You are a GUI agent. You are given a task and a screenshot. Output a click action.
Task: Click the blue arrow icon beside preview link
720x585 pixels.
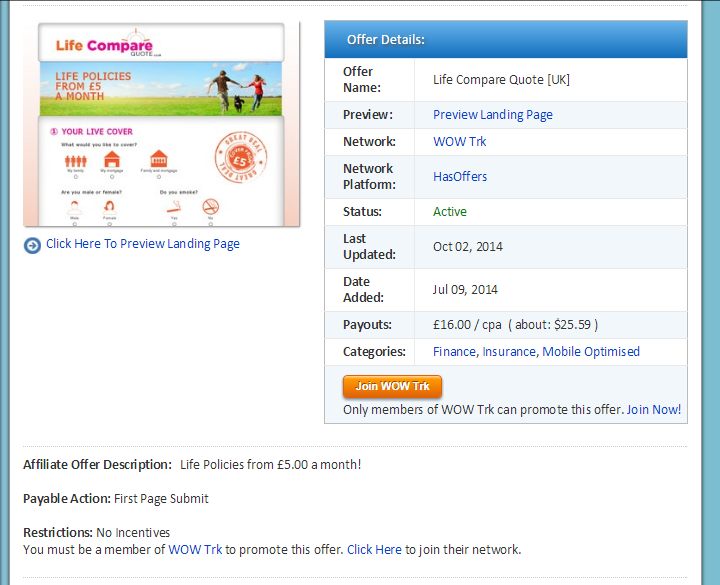coord(32,245)
